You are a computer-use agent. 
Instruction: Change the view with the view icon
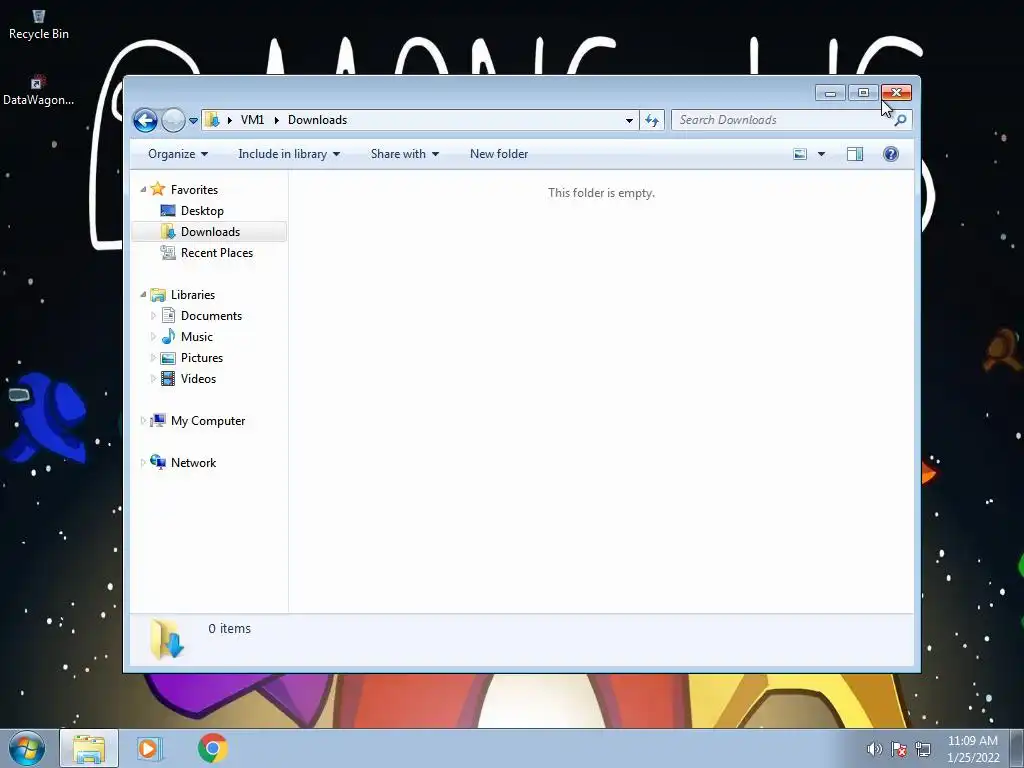point(800,154)
